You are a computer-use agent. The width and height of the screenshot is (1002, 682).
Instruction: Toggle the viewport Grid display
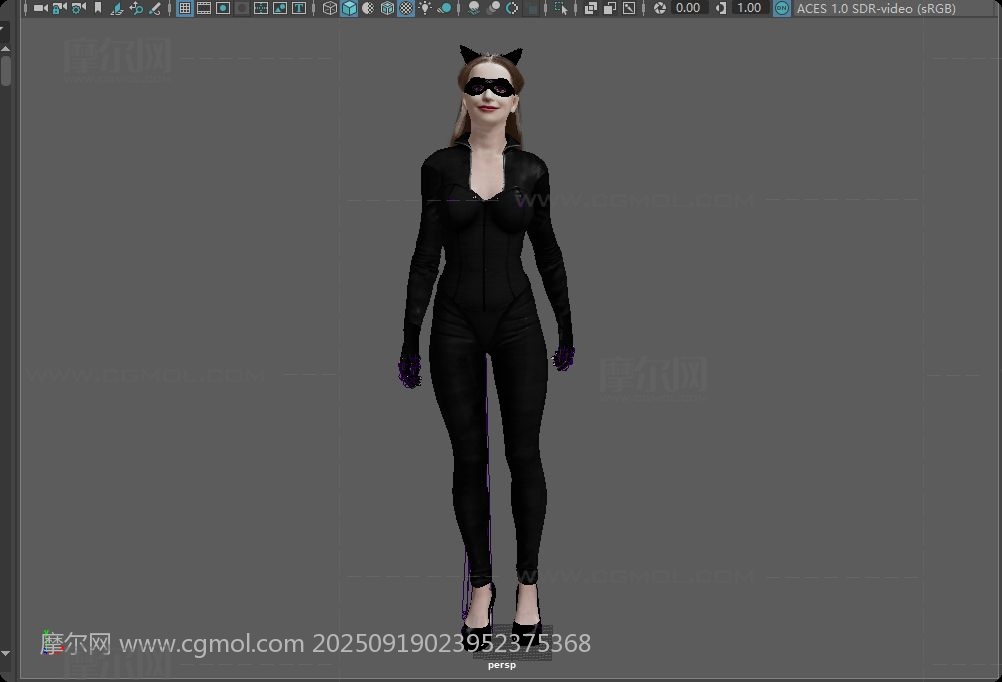[x=185, y=8]
